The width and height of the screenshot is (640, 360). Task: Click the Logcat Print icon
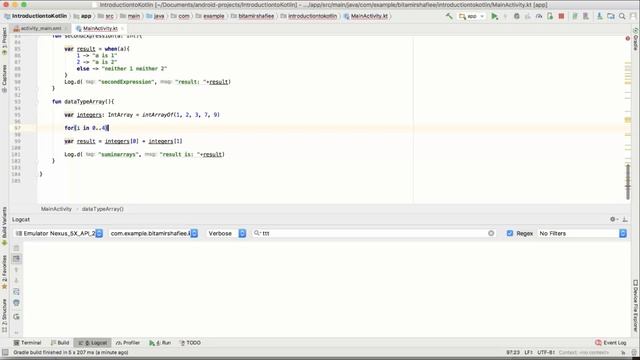coord(16,303)
